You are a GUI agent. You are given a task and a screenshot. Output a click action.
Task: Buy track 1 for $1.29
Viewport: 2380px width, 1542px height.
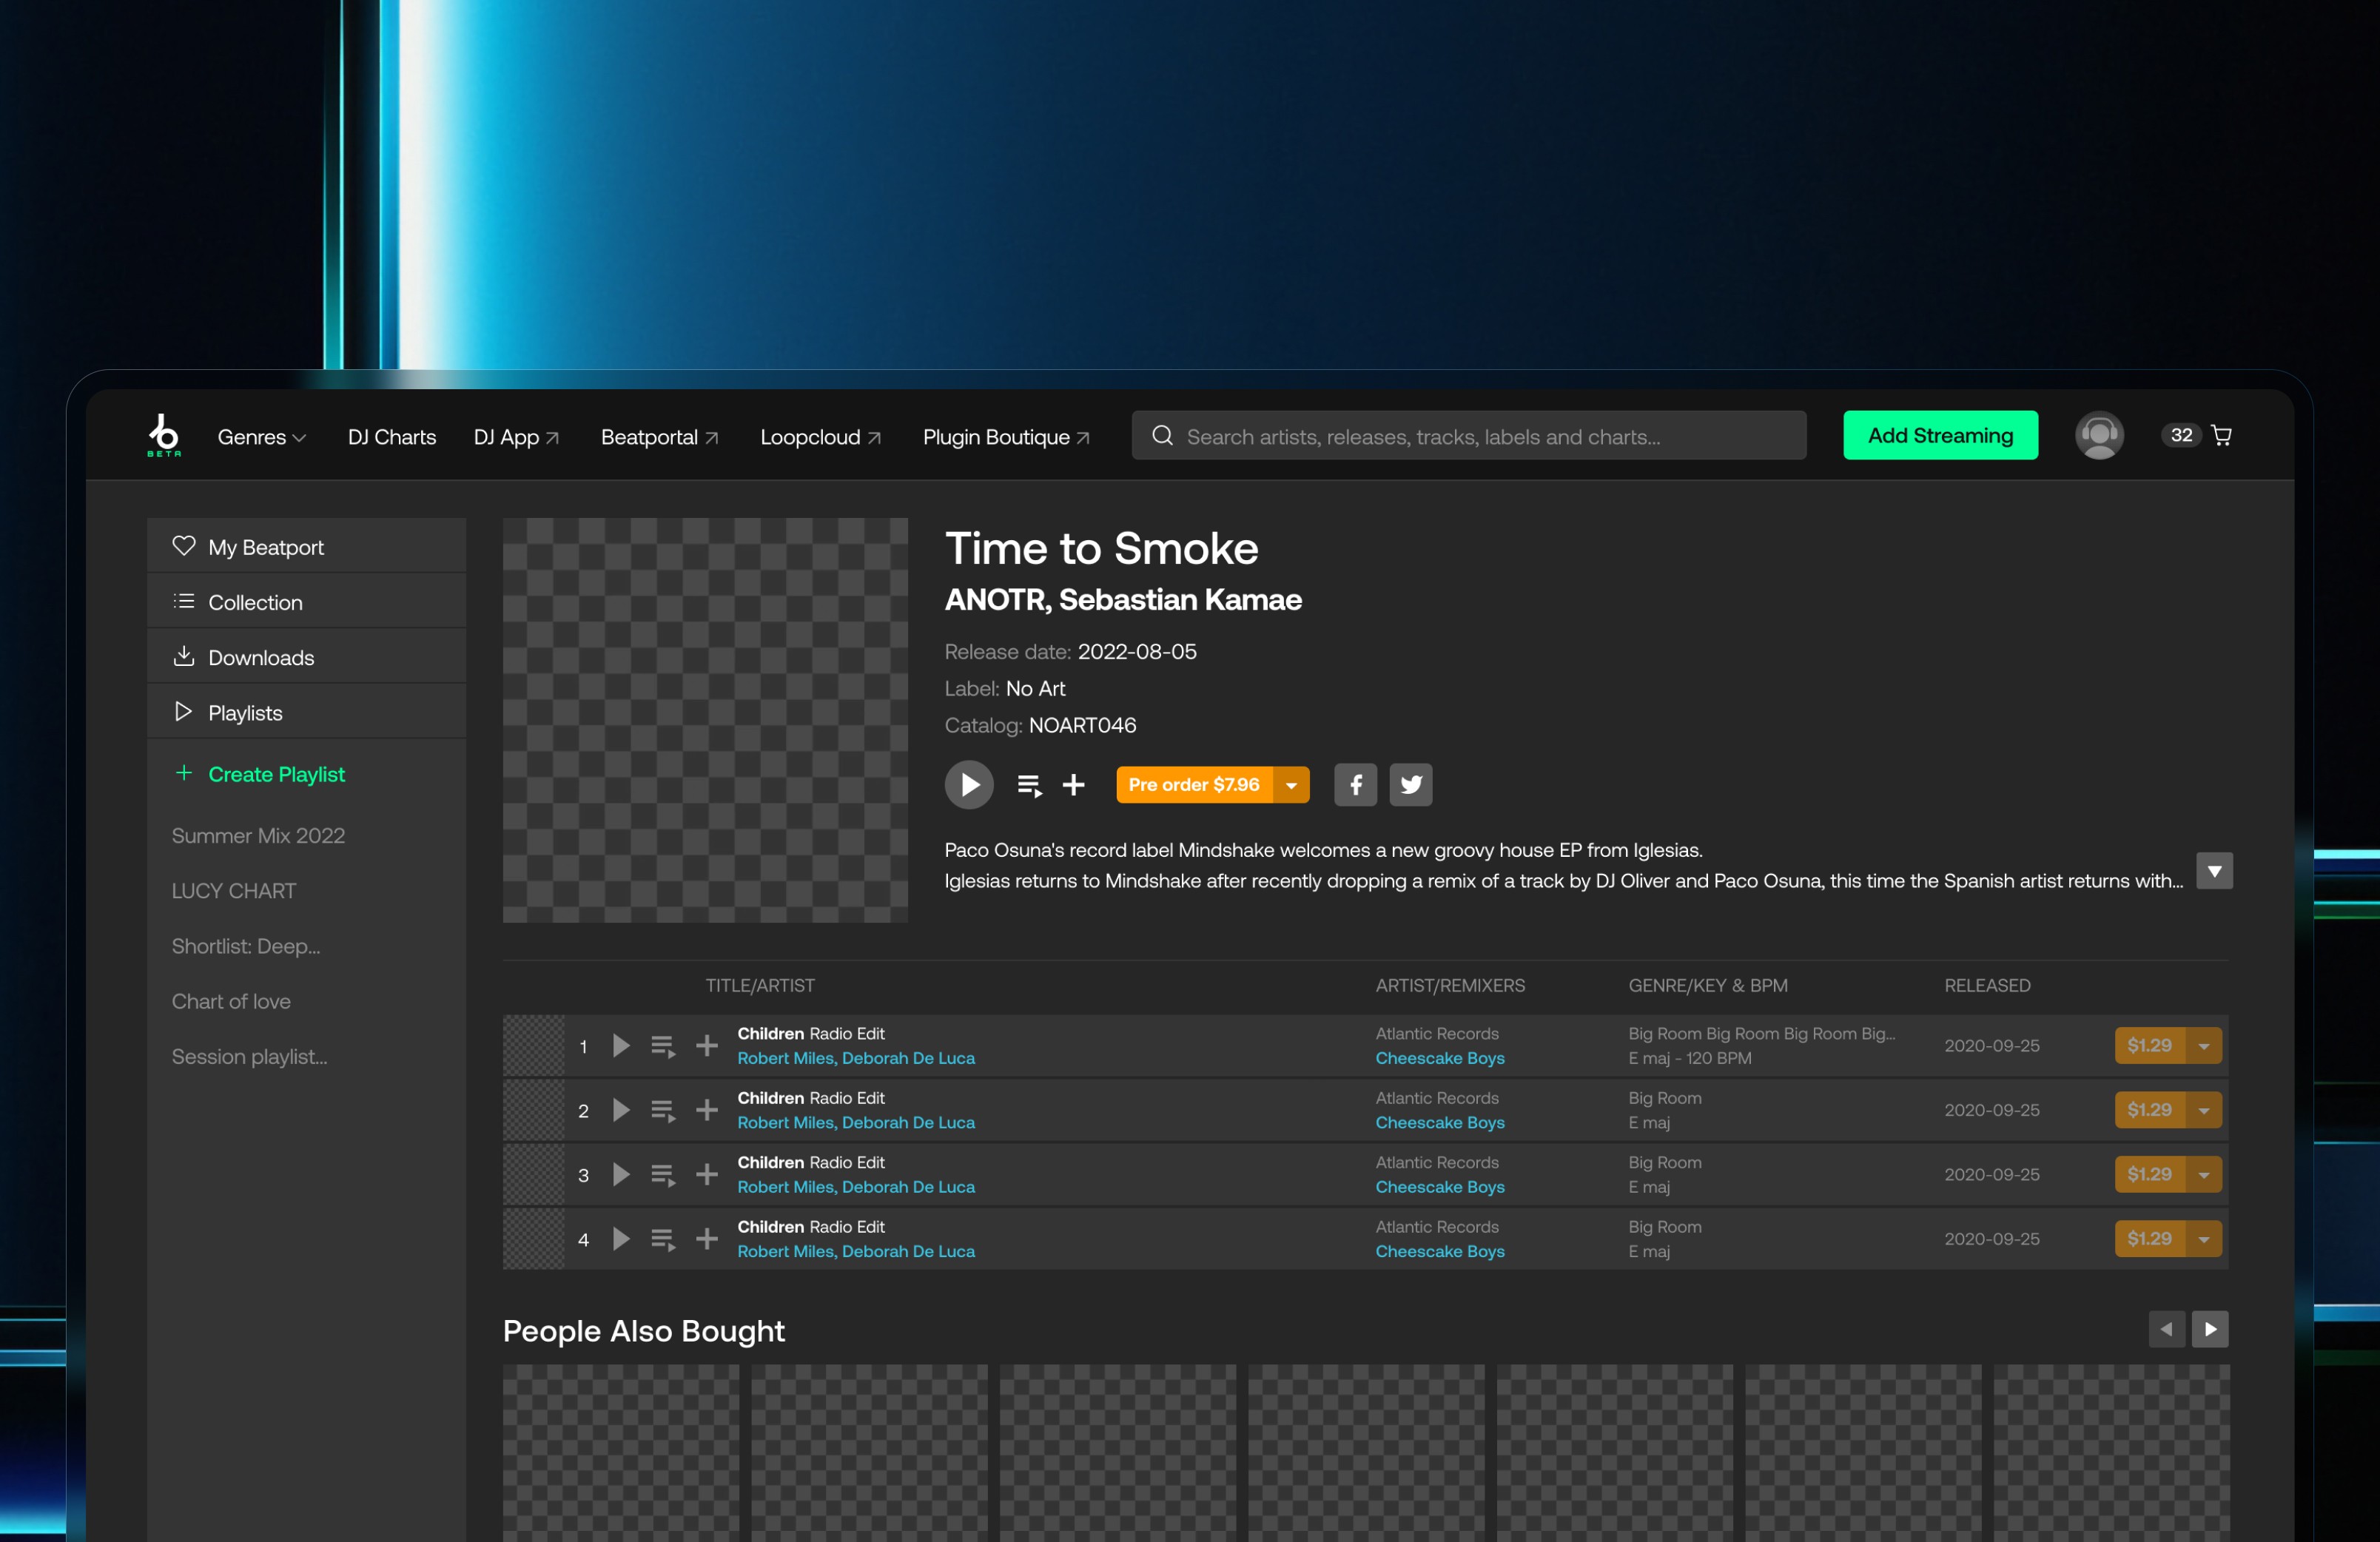pos(2150,1046)
